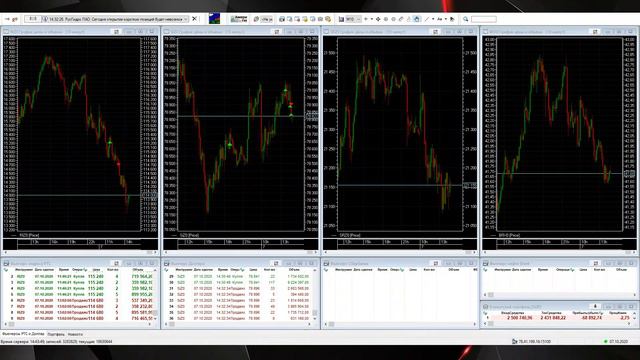
Task: Switch to the Фьючерсы РТС и Доллар tab
Action: [23, 334]
